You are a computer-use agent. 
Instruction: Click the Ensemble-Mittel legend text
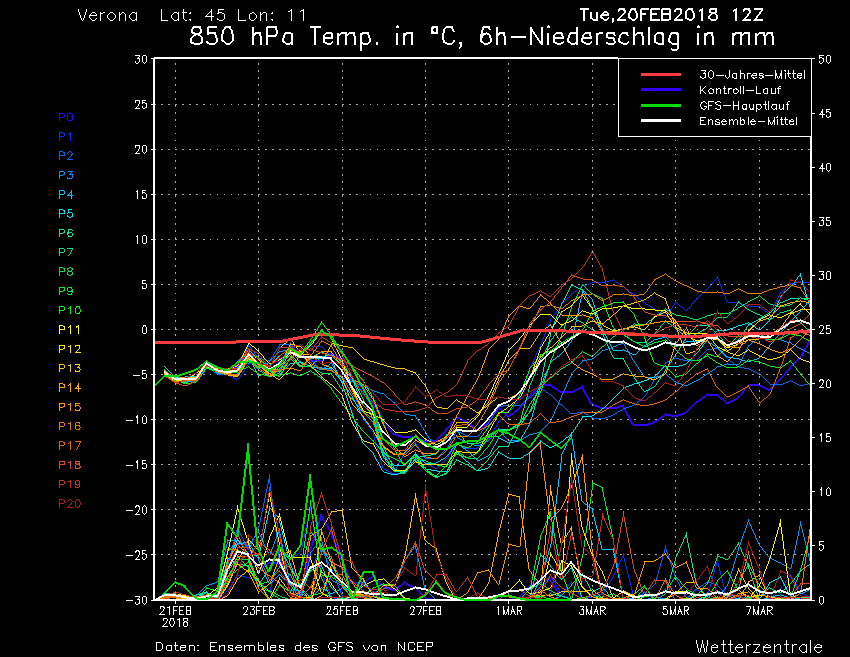coord(749,121)
